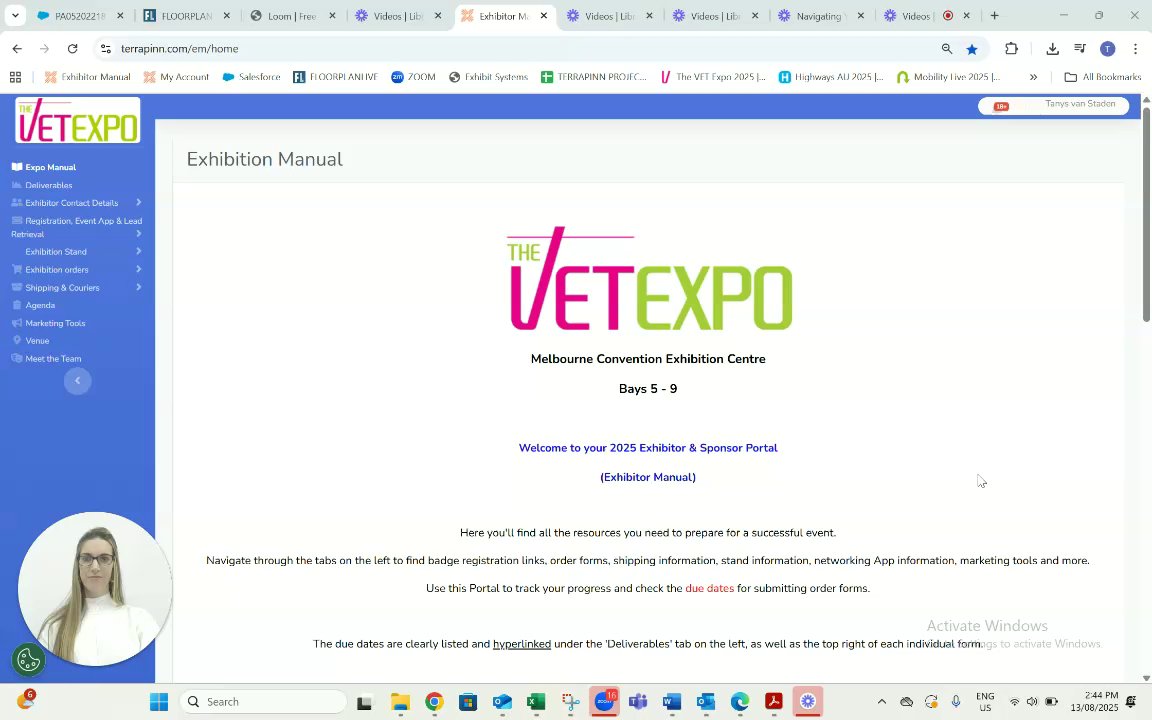This screenshot has width=1152, height=720.
Task: Open the Chrome three-dot menu
Action: pyautogui.click(x=1135, y=48)
